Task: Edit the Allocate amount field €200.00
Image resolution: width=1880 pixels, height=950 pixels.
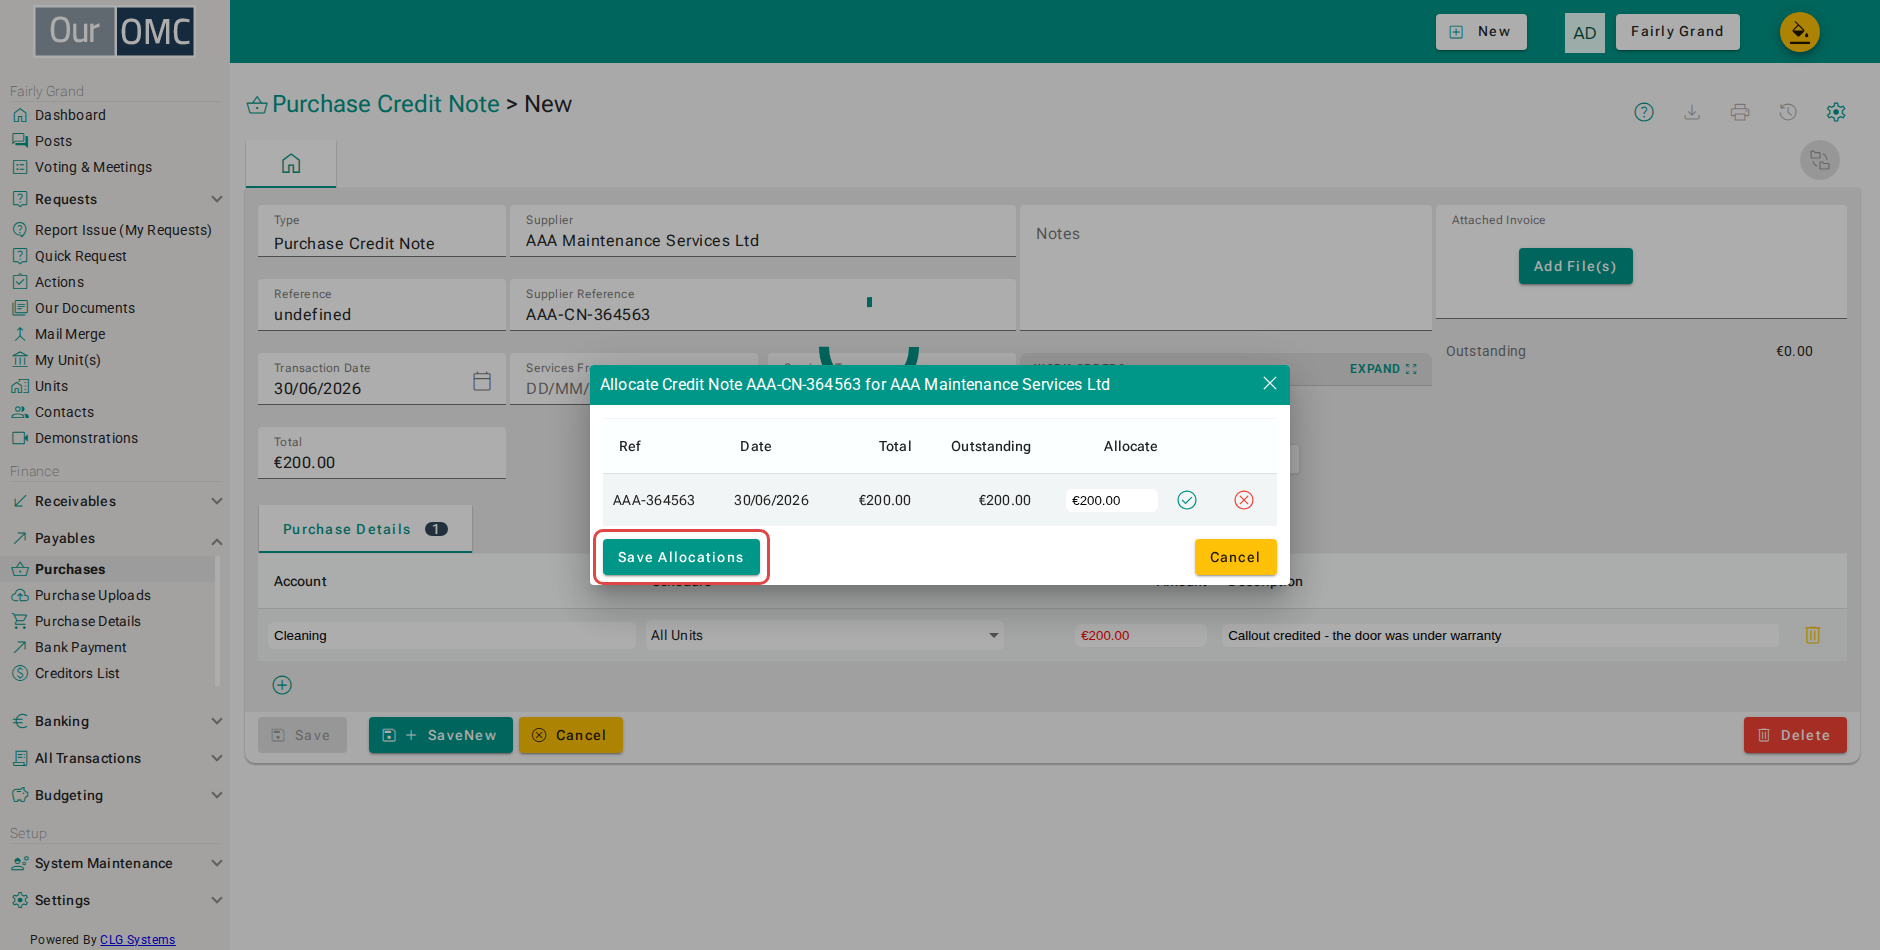Action: (1111, 500)
